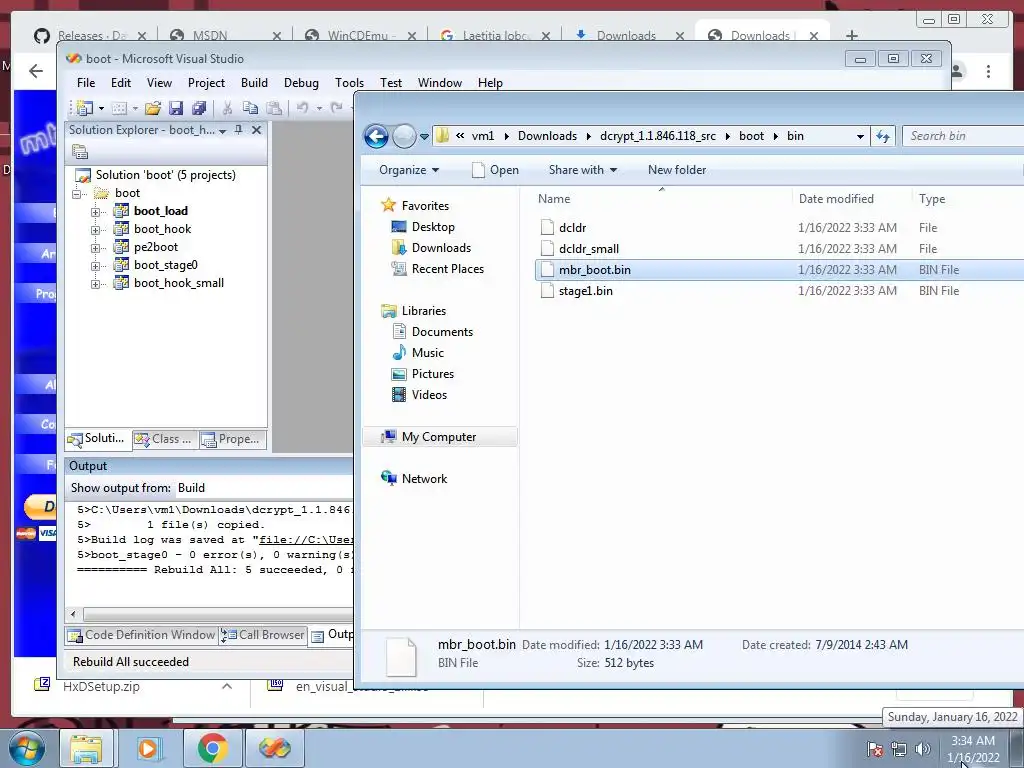Click the New Project toolbar icon

(84, 108)
